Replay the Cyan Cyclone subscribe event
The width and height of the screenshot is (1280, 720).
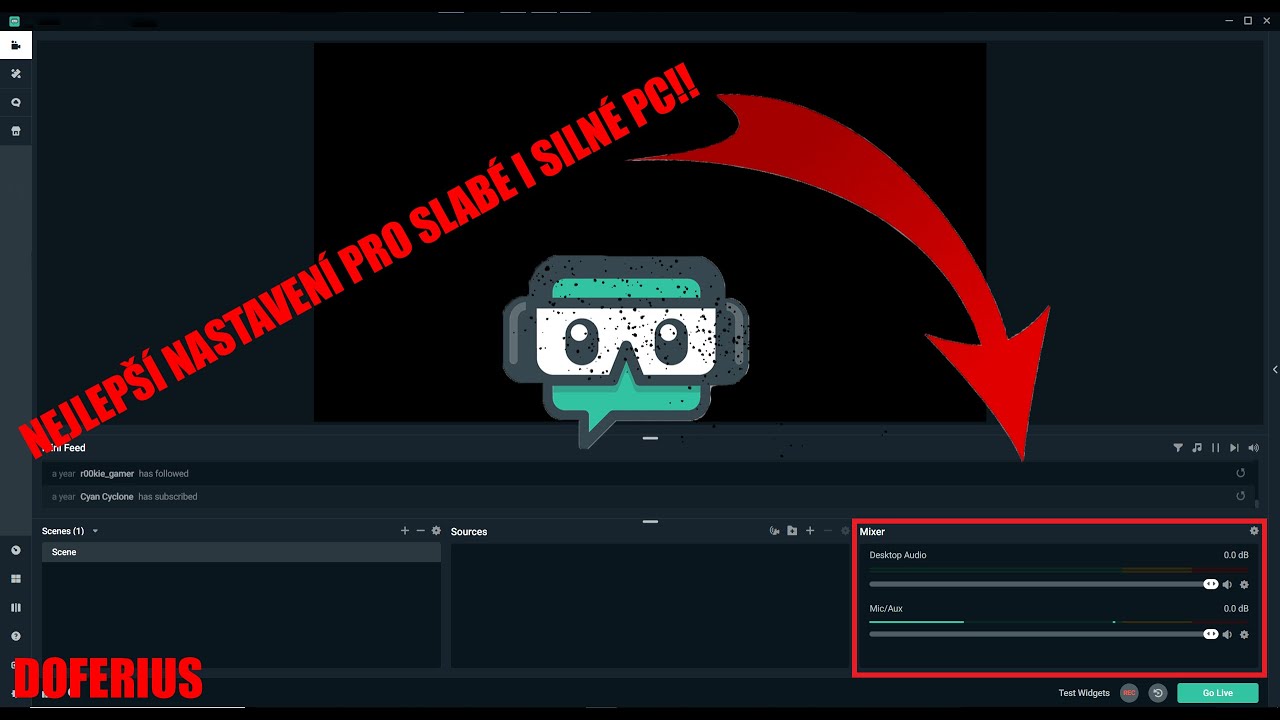tap(1241, 496)
